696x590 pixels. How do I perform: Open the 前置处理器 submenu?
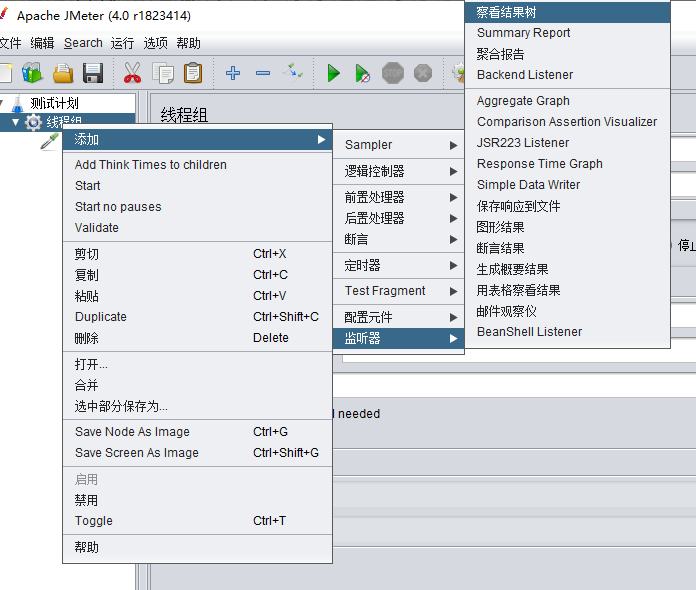(x=399, y=197)
